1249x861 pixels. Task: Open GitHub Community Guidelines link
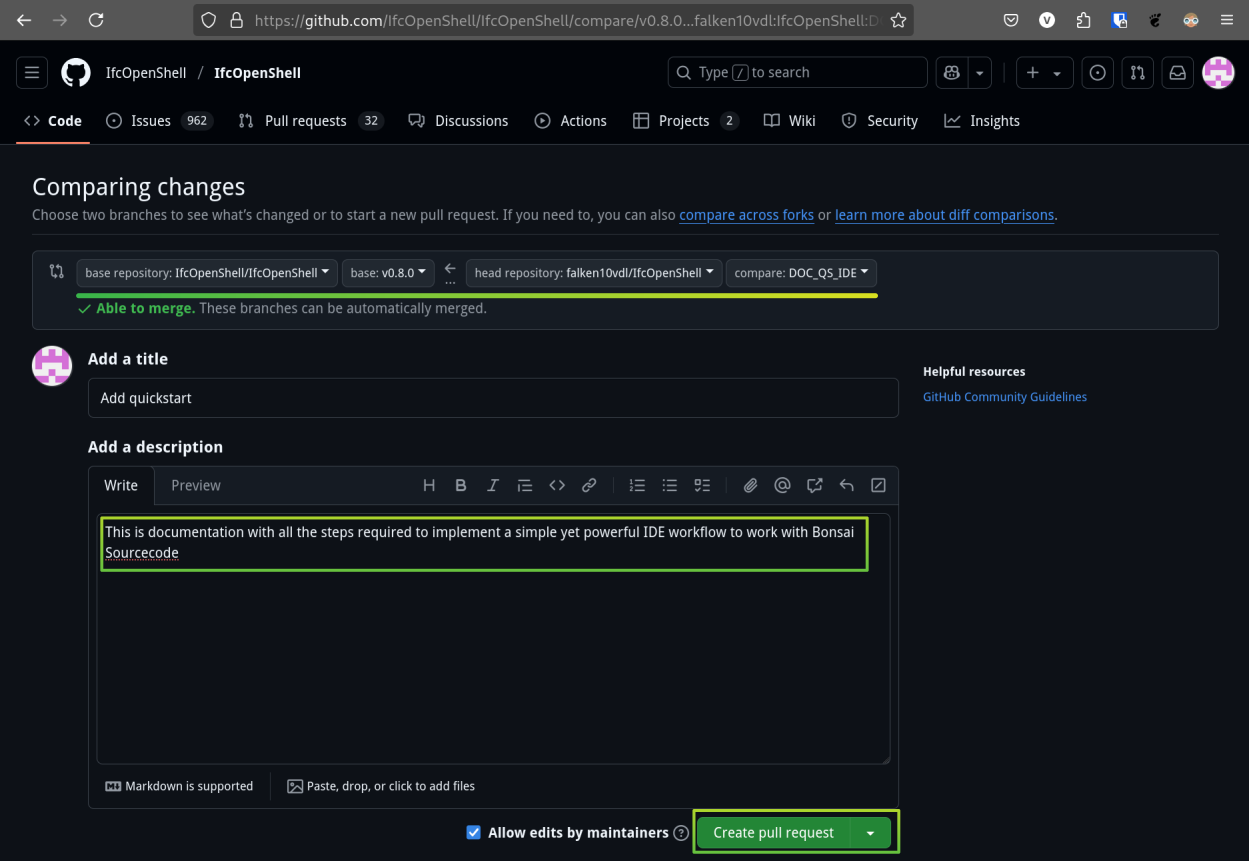click(x=1005, y=397)
